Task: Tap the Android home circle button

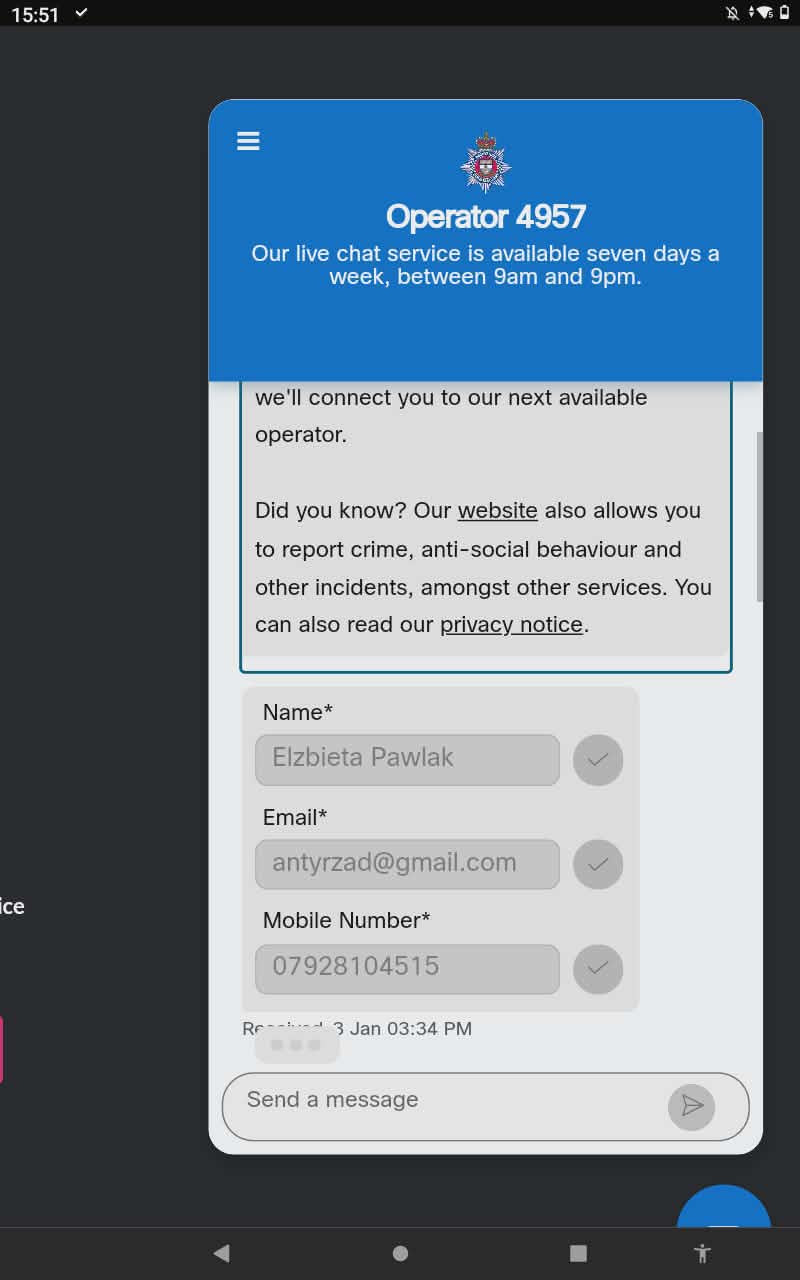Action: click(x=400, y=1253)
